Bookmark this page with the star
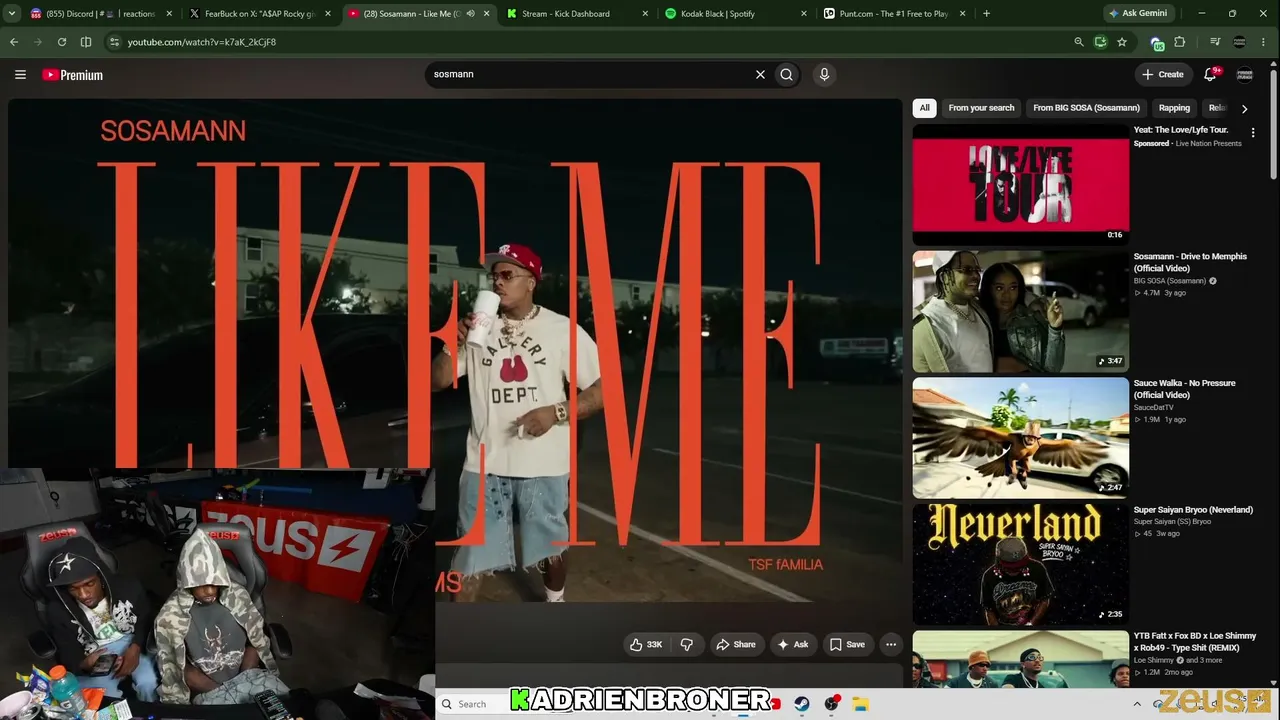 tap(1122, 42)
